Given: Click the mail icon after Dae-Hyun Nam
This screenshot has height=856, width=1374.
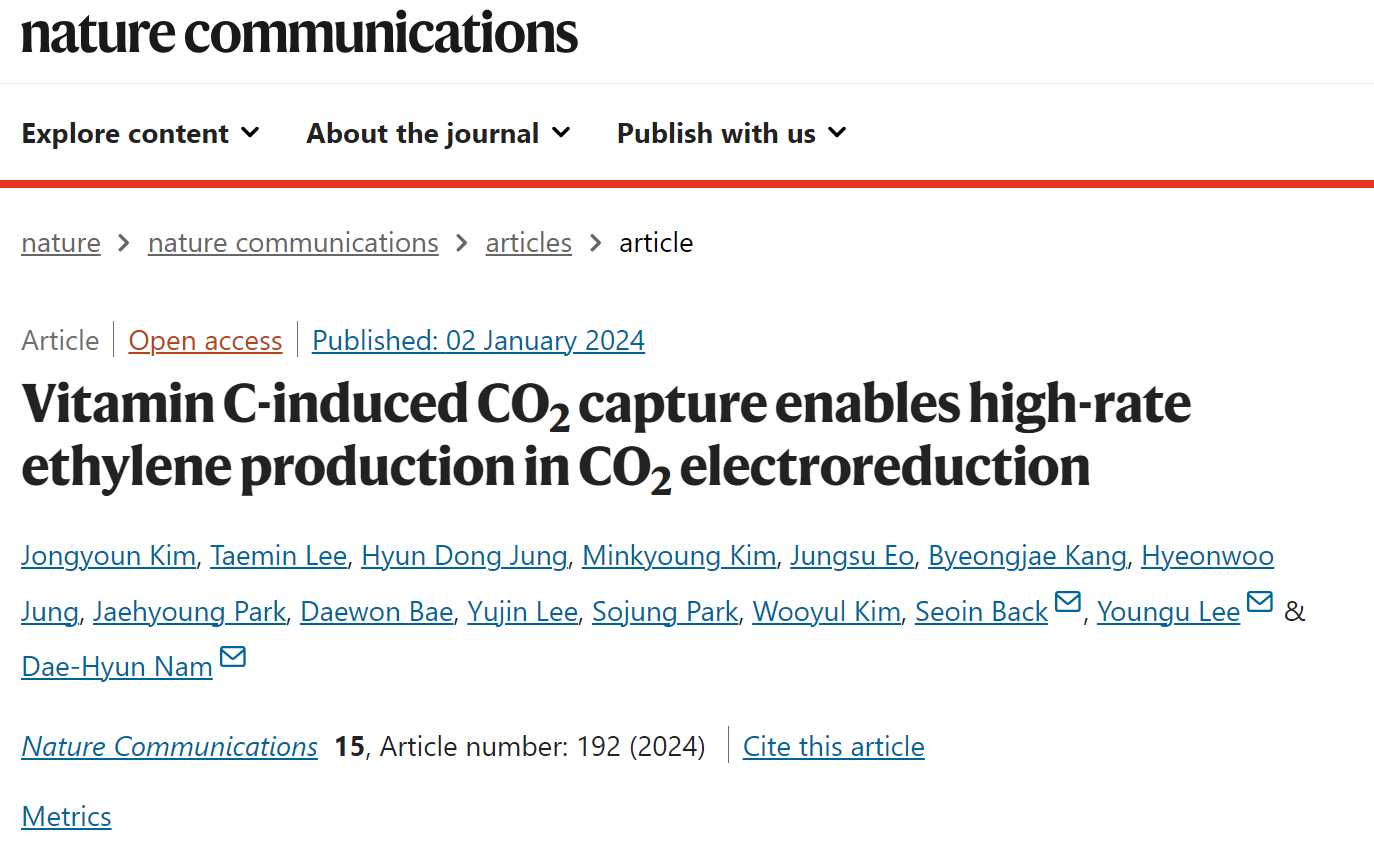Looking at the screenshot, I should (233, 657).
